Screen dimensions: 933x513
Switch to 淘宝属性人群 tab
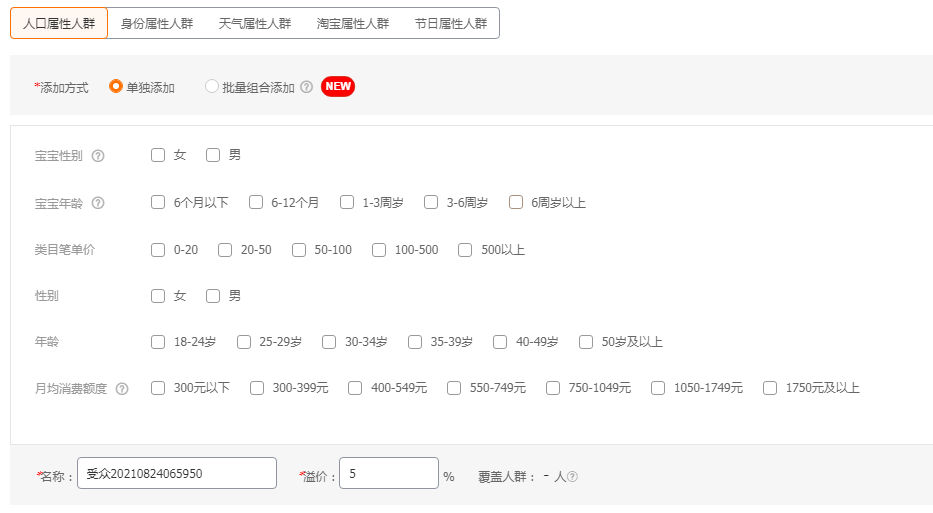point(353,23)
